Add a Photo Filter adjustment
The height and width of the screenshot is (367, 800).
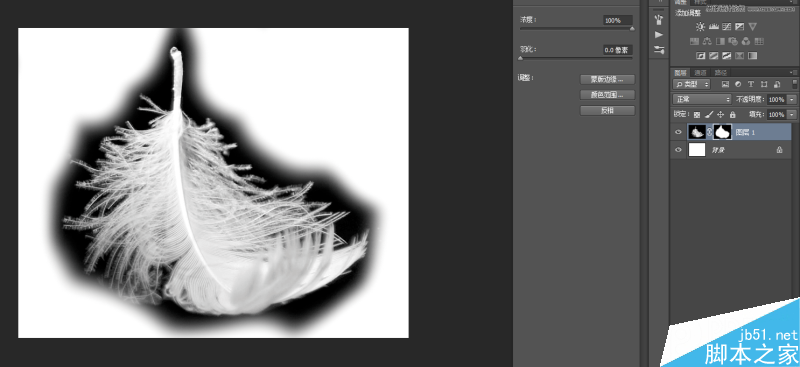[733, 41]
